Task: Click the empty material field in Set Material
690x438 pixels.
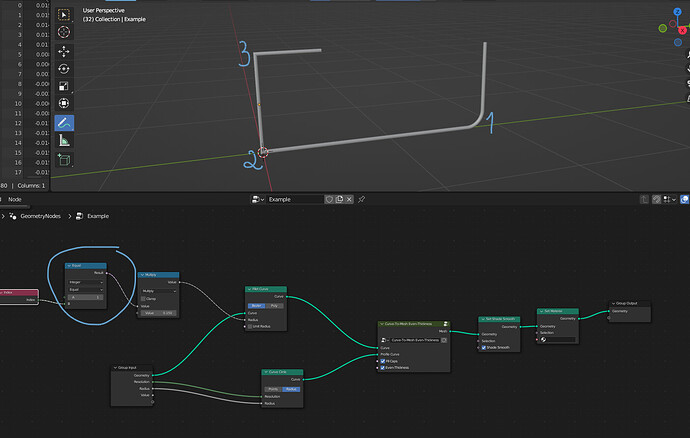Action: pos(558,339)
